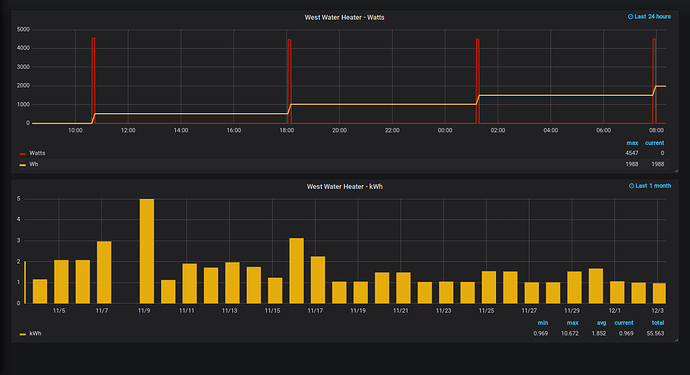Click the clock icon beside Last 24 hours

coord(630,17)
